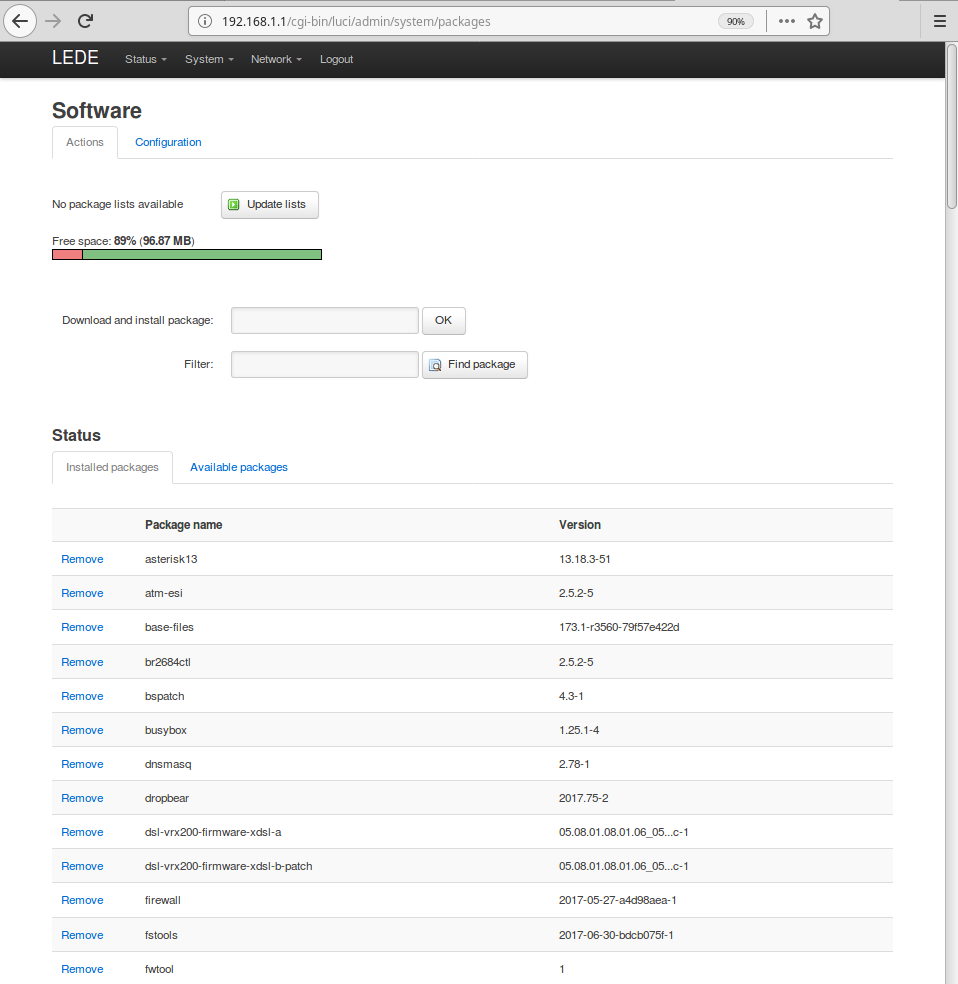958x984 pixels.
Task: Expand the Status dropdown menu
Action: (x=146, y=59)
